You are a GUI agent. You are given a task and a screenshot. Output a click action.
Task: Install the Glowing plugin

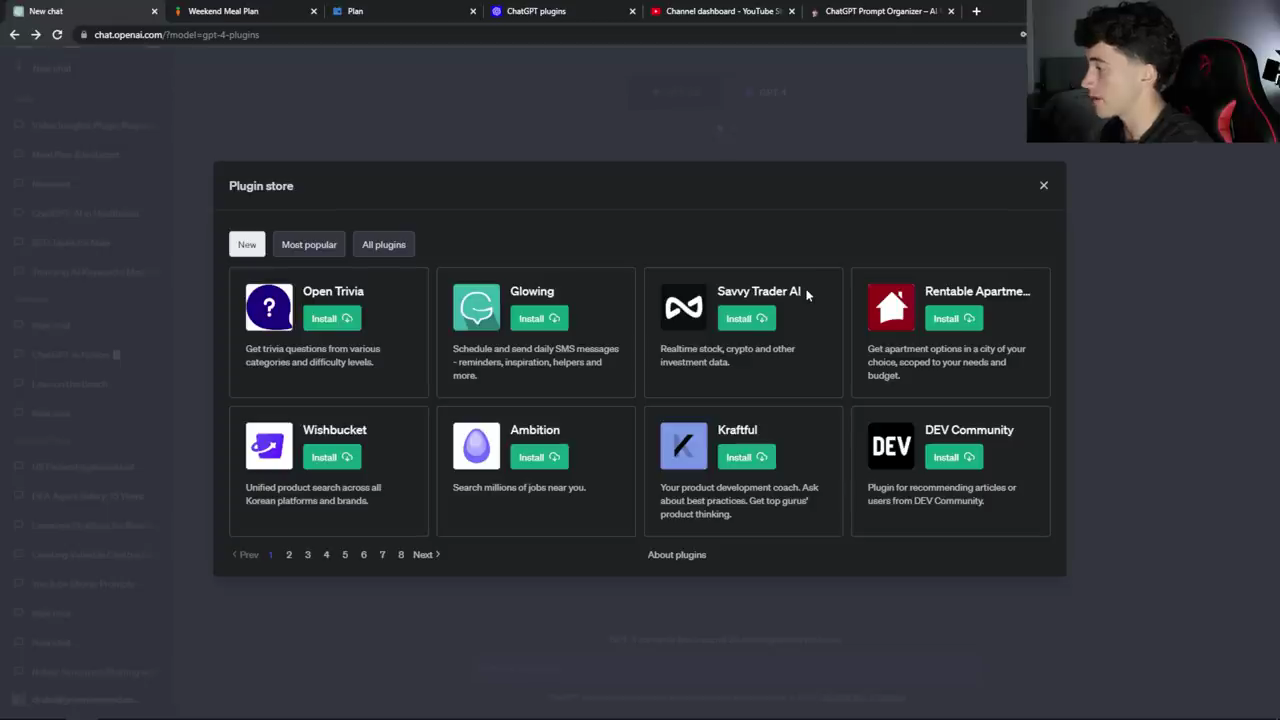(x=539, y=318)
